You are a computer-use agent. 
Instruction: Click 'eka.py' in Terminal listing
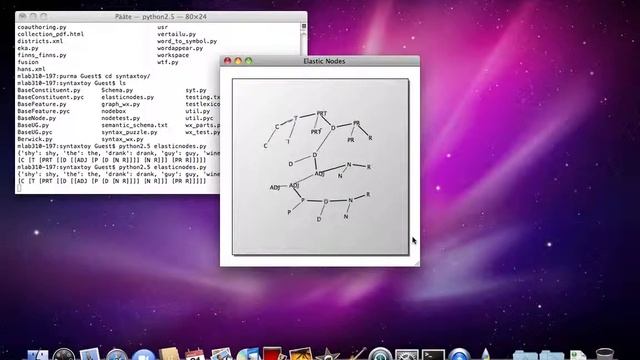tap(28, 48)
